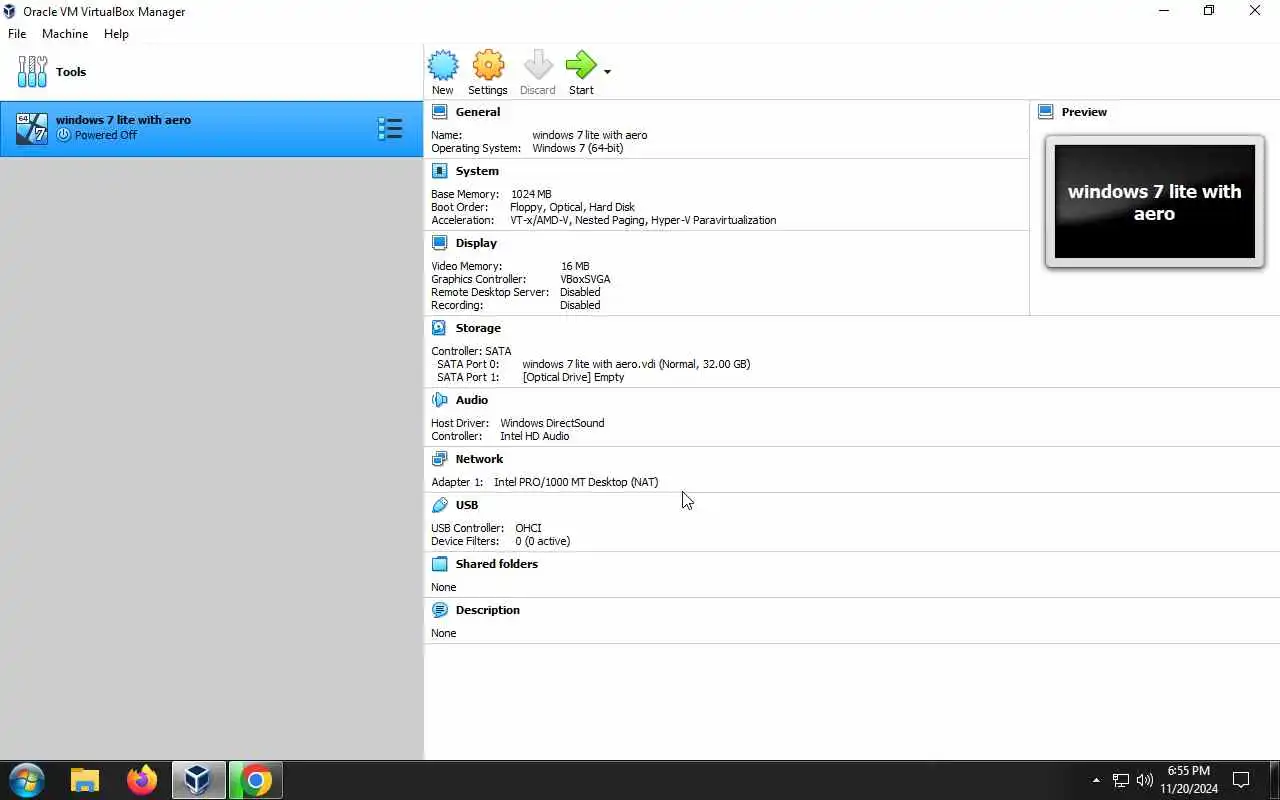Click the Intel PRO/1000 MT Desktop (NAT) text
The image size is (1280, 800).
[x=576, y=482]
